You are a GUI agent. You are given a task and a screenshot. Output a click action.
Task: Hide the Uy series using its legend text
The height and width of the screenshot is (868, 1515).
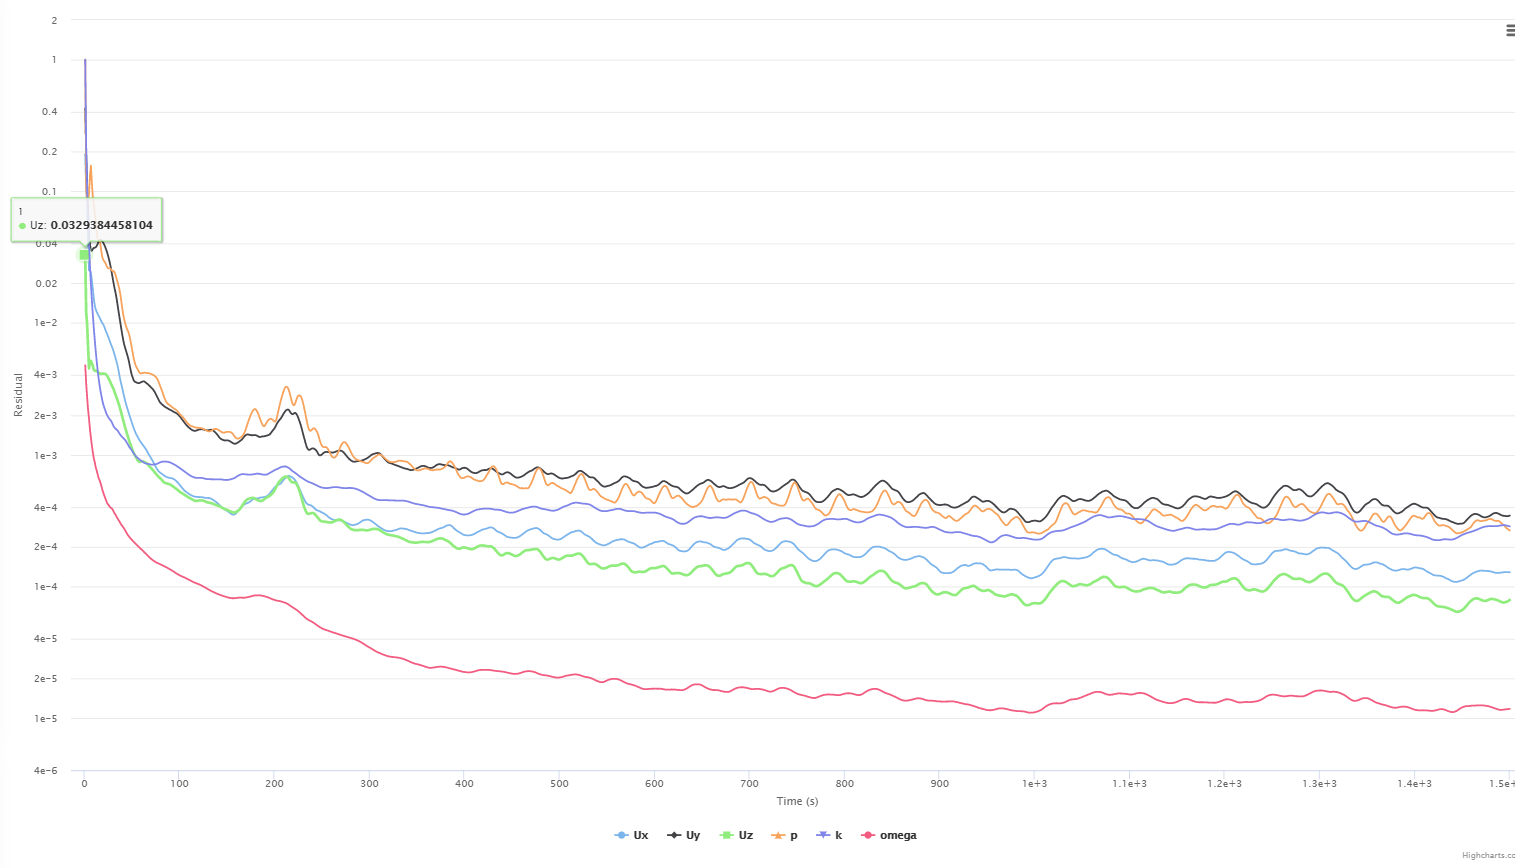pos(693,836)
